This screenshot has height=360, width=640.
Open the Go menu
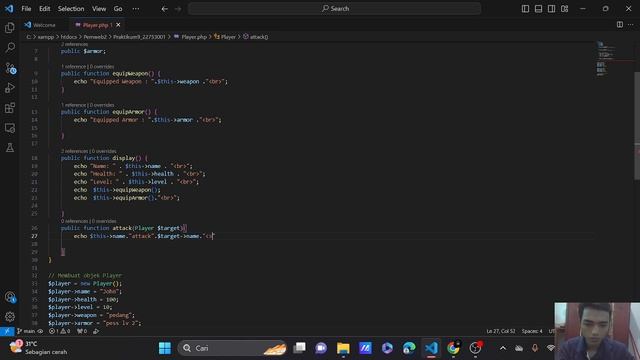tap(118, 9)
